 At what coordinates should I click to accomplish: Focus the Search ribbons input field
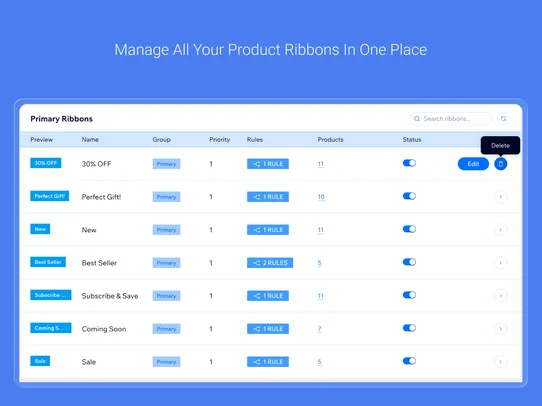tap(450, 119)
